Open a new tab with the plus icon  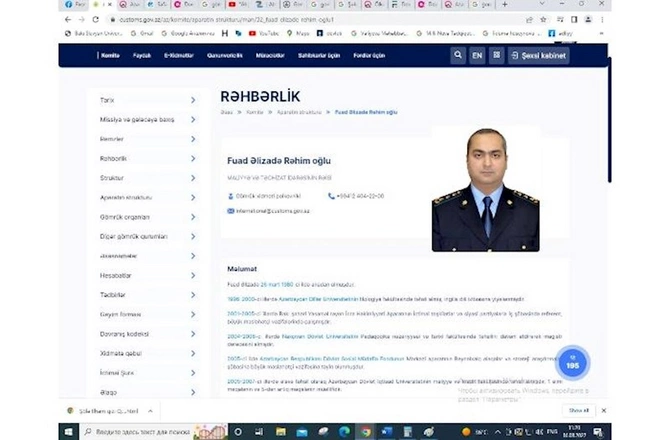click(x=505, y=4)
